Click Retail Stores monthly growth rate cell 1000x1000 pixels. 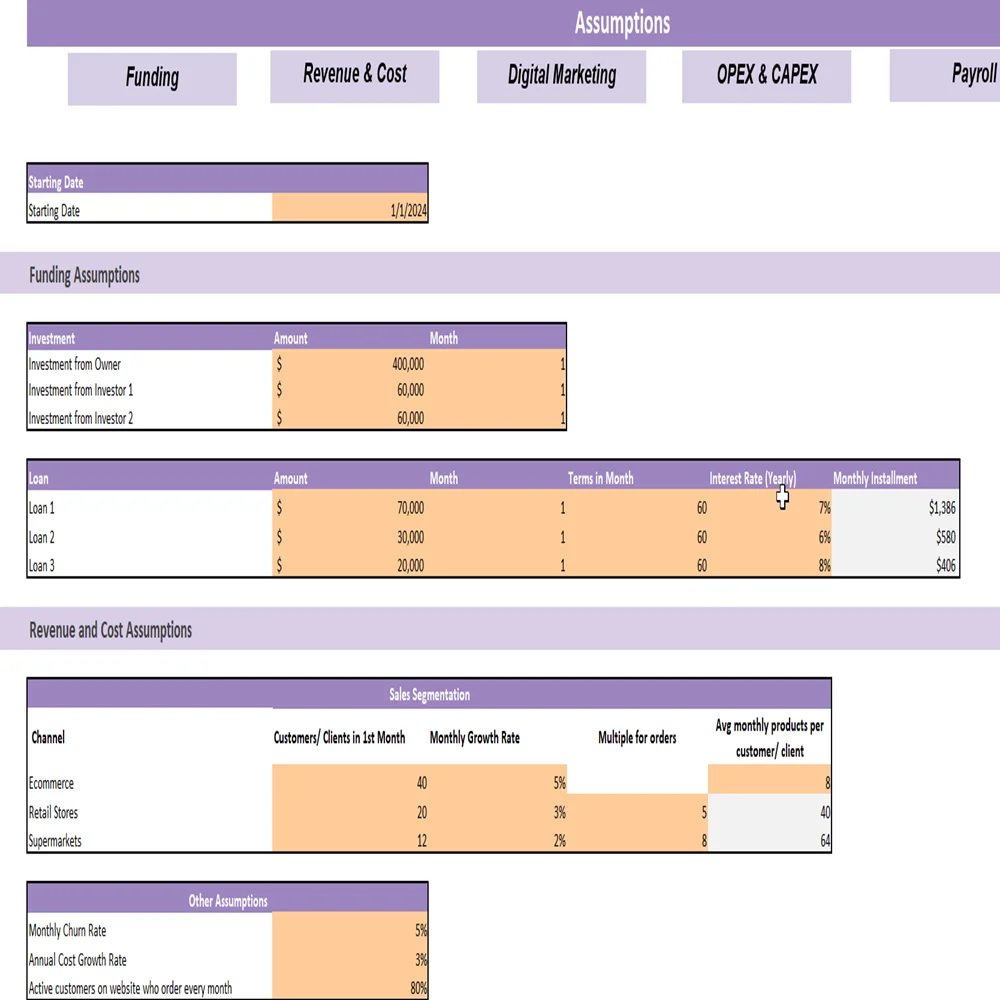(x=498, y=813)
